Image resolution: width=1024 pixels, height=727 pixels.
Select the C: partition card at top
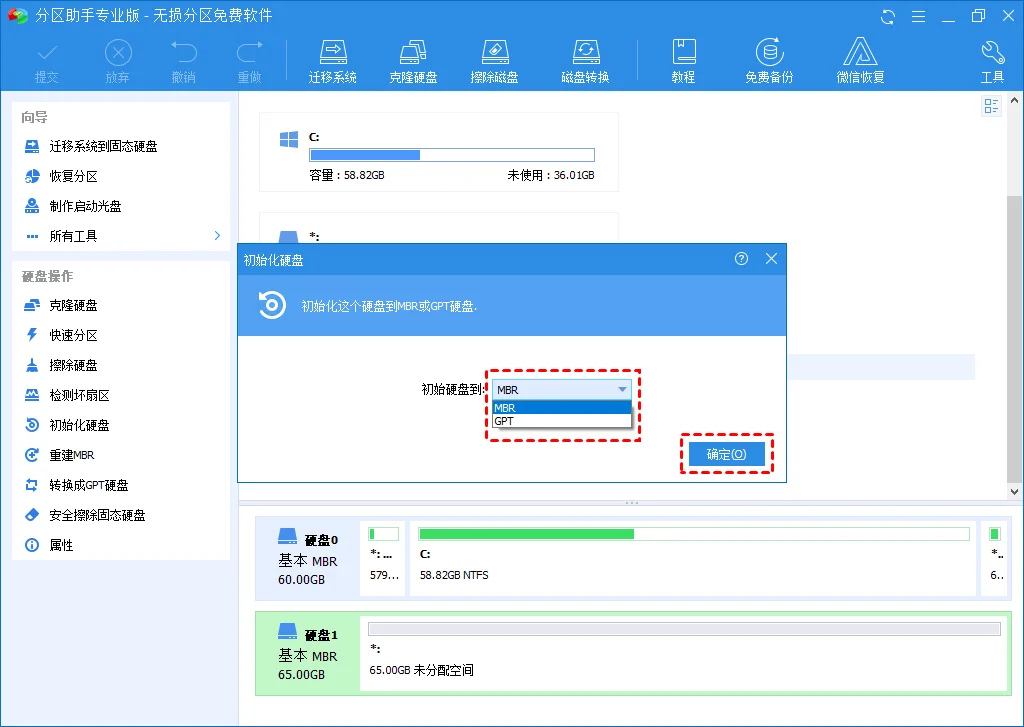click(x=439, y=152)
